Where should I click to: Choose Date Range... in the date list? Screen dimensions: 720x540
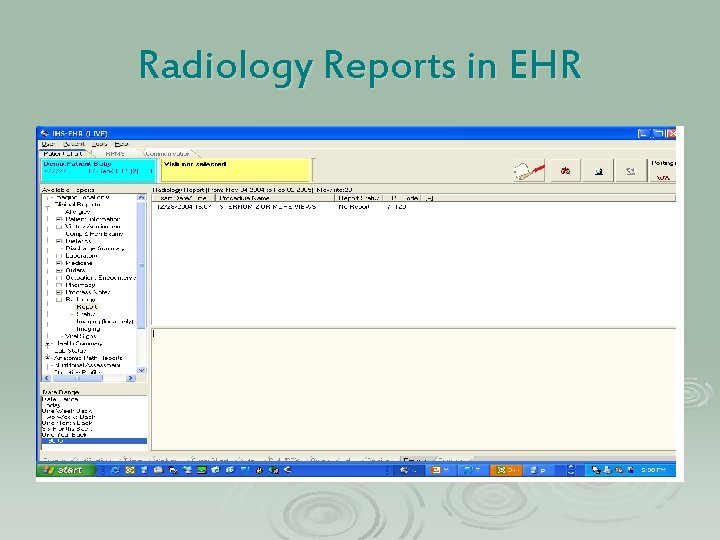coord(60,399)
